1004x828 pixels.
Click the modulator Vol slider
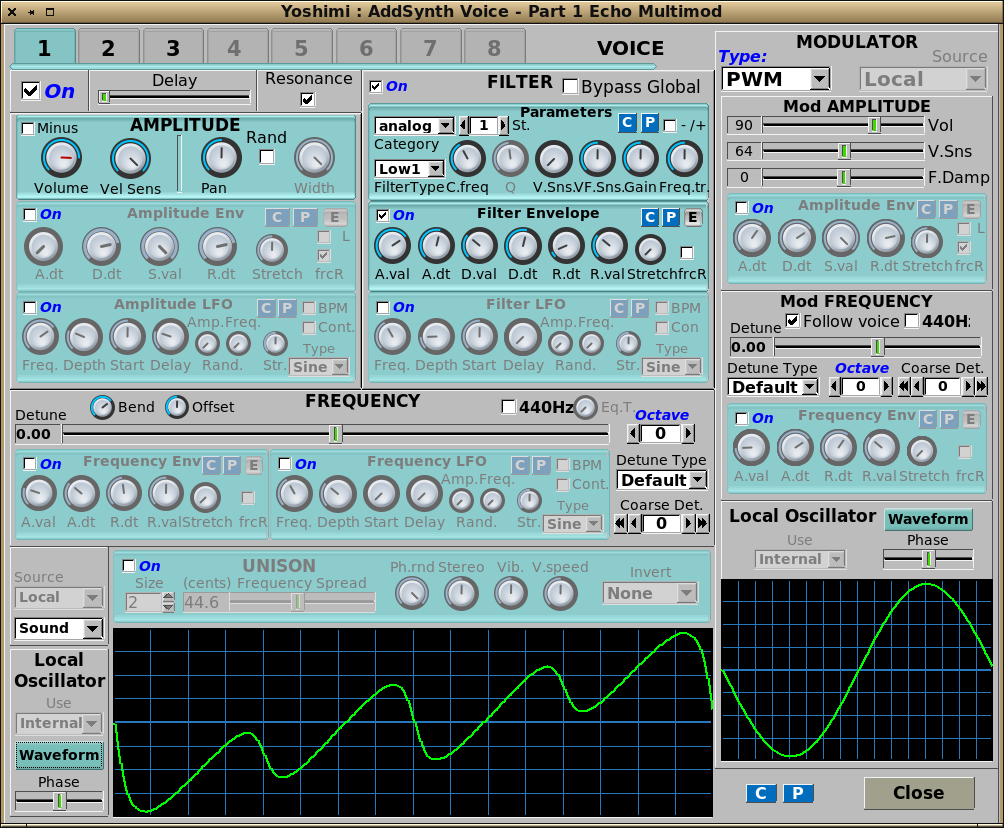pyautogui.click(x=873, y=125)
